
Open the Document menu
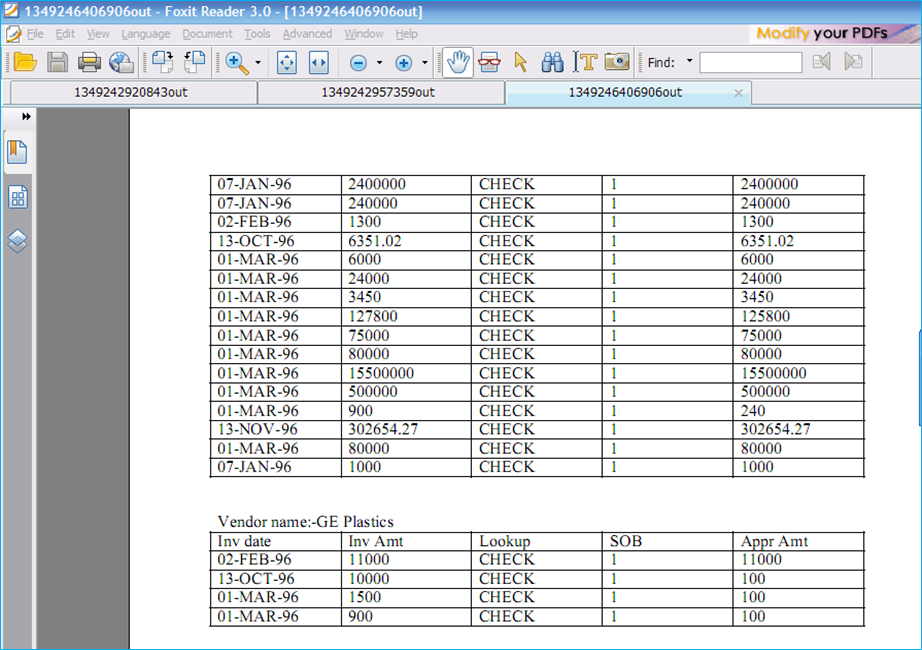(206, 33)
